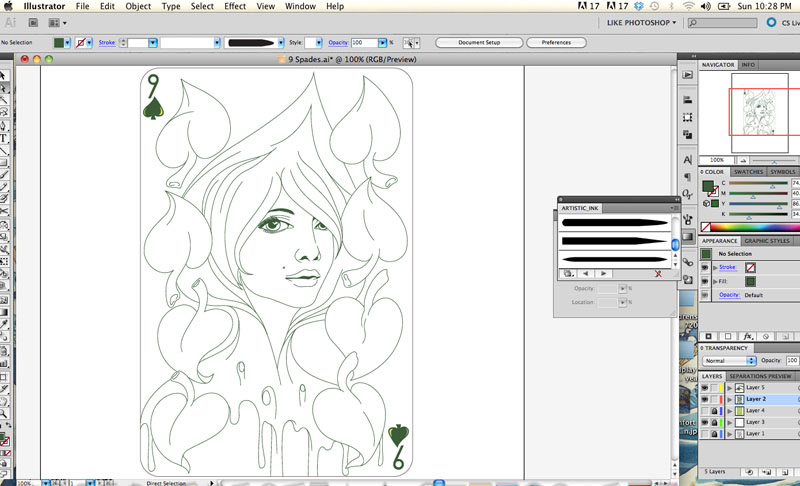This screenshot has height=486, width=800.
Task: Open the Object menu
Action: pos(138,6)
